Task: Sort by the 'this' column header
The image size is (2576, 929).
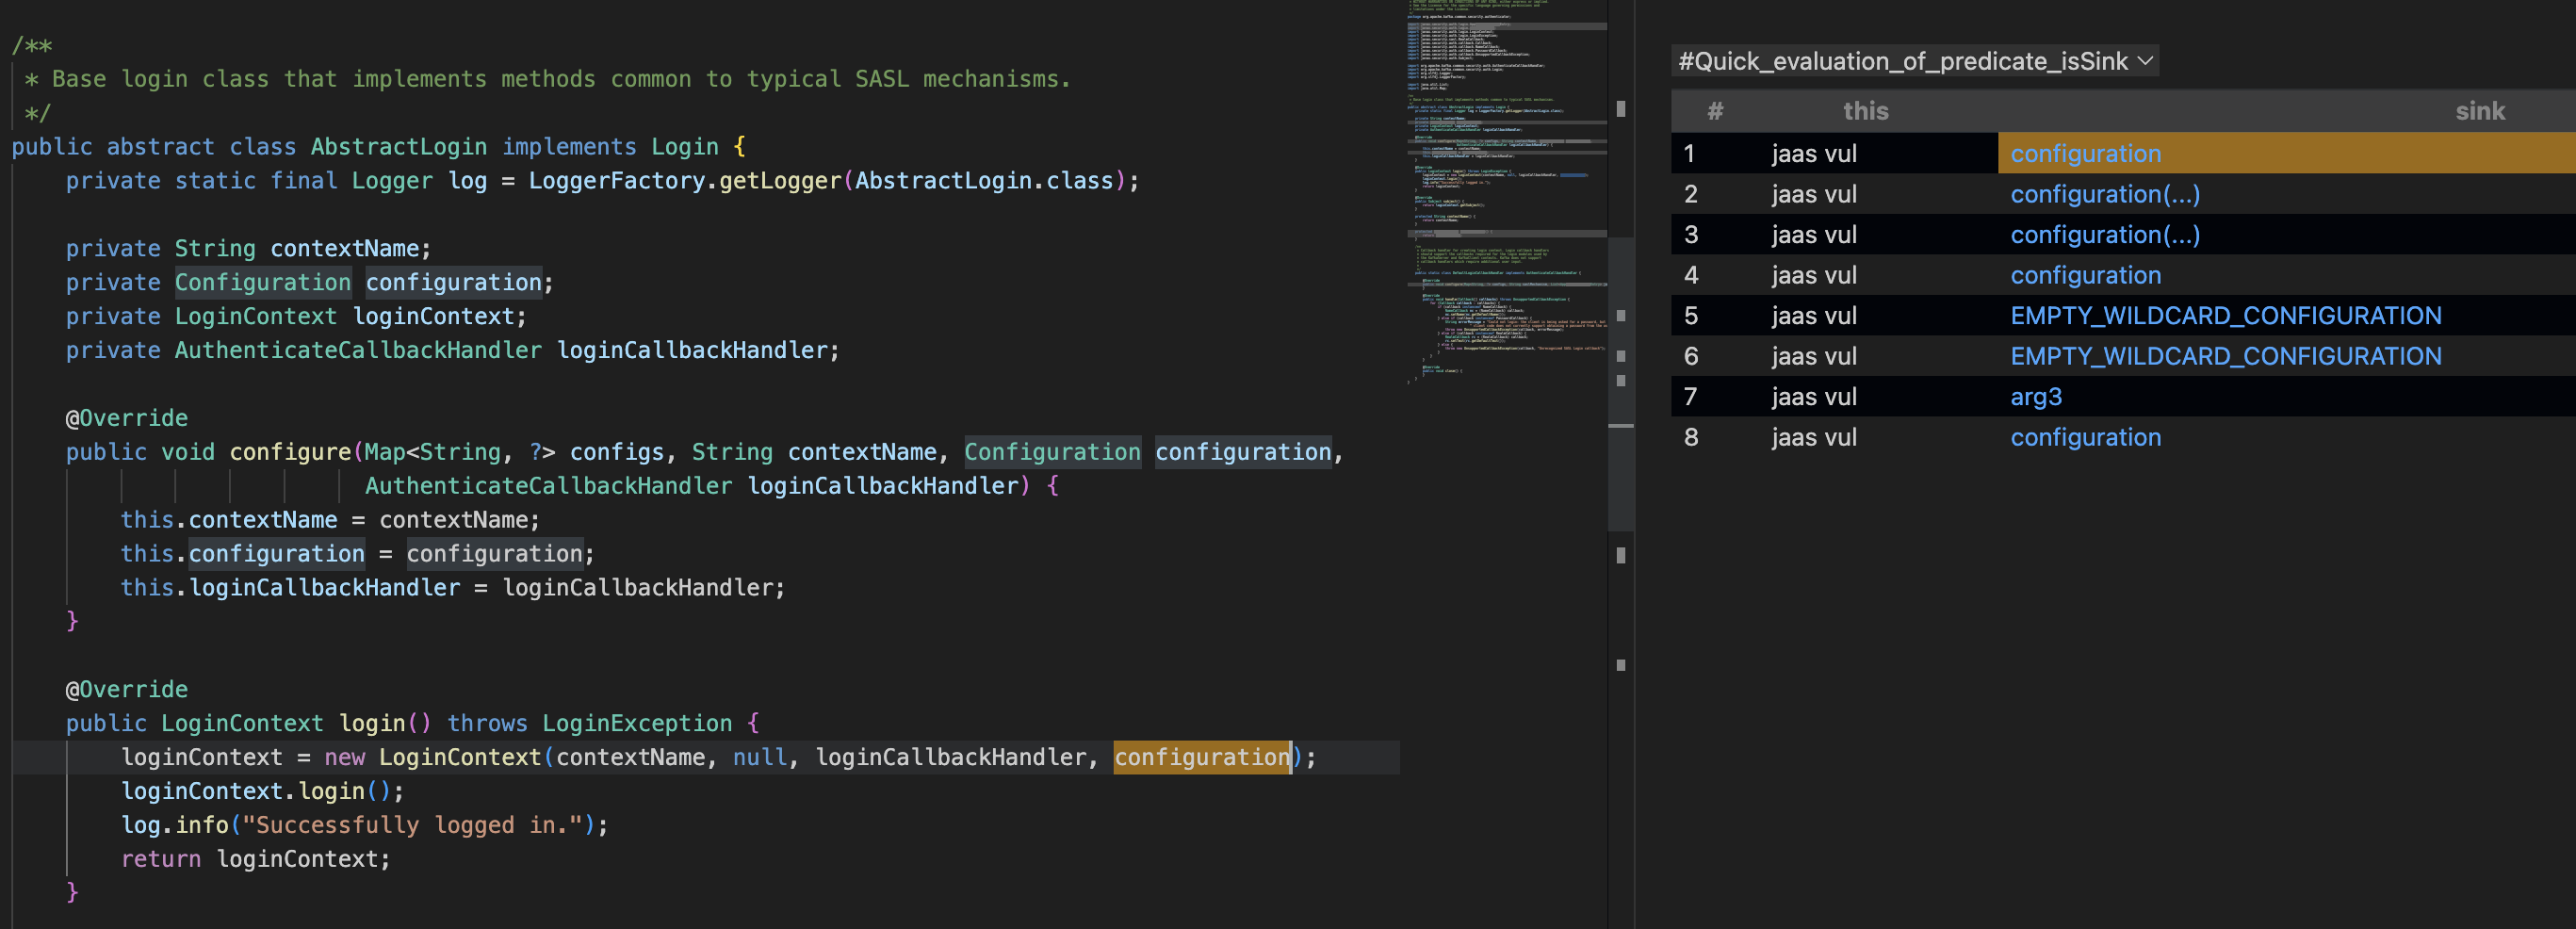Action: (x=1865, y=111)
